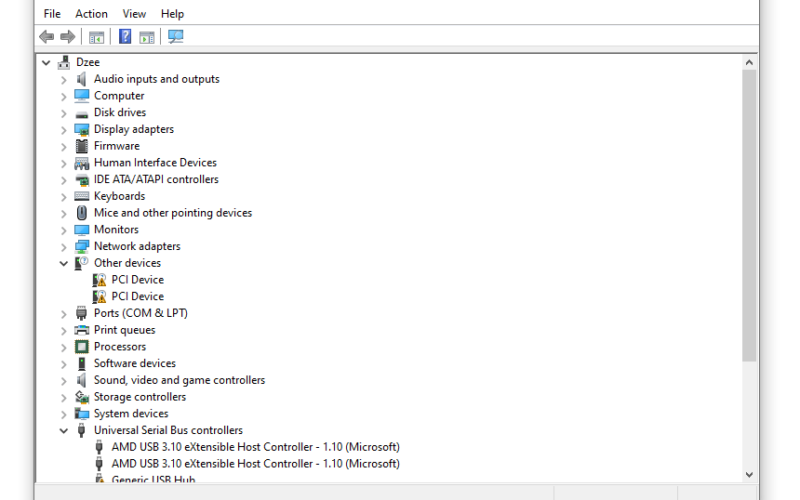Click the Display adapters icon
Screen dimensions: 800x500
(x=82, y=130)
